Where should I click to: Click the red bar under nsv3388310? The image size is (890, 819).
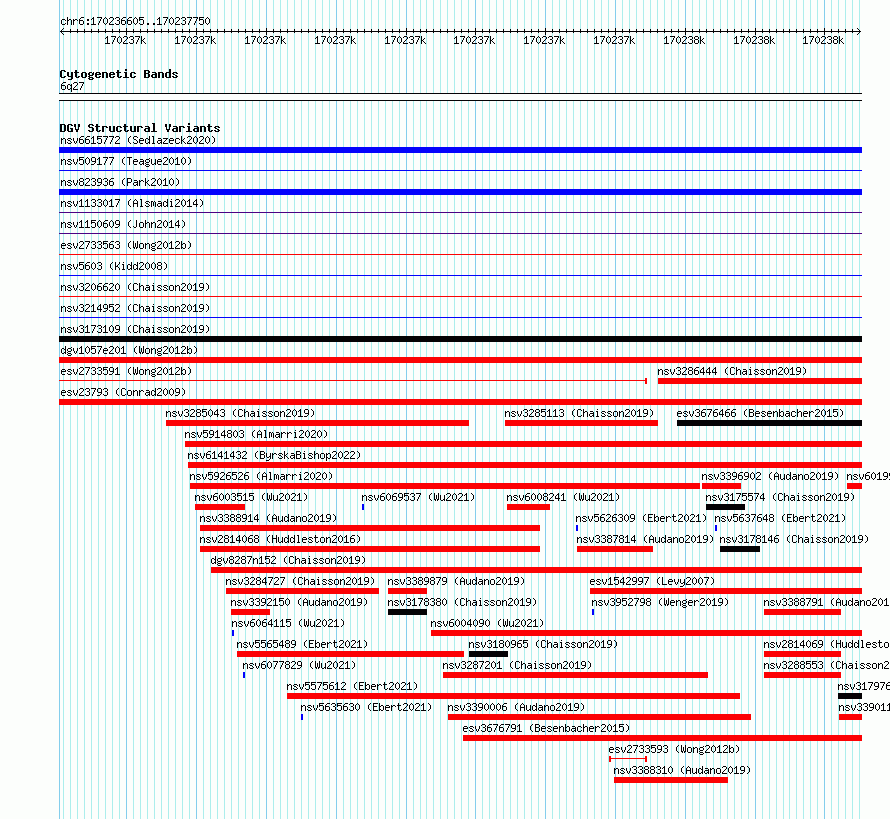(x=670, y=780)
